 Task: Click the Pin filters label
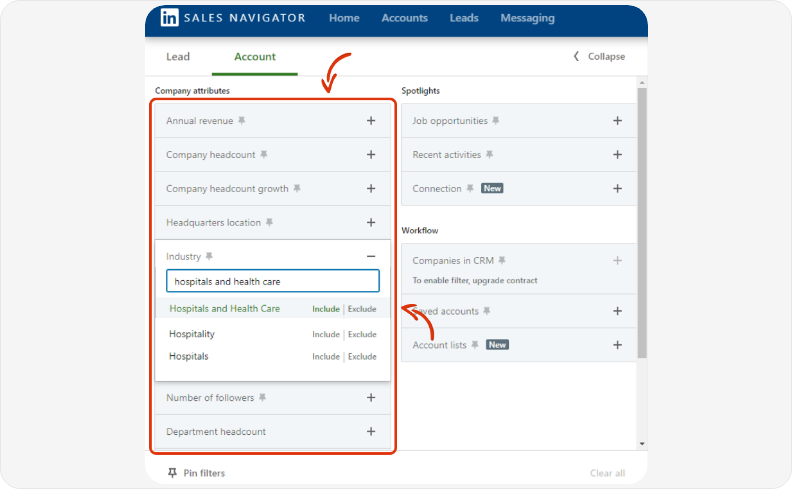204,473
